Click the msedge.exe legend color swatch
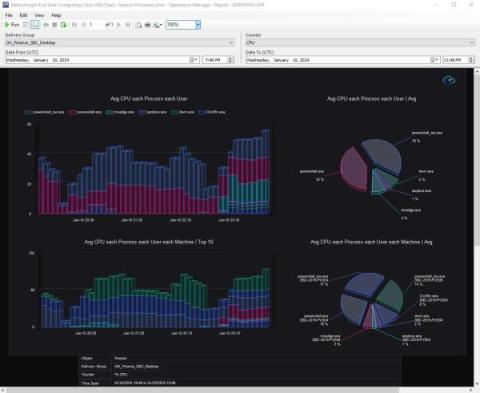Viewport: 480px width, 393px height. pyautogui.click(x=109, y=112)
